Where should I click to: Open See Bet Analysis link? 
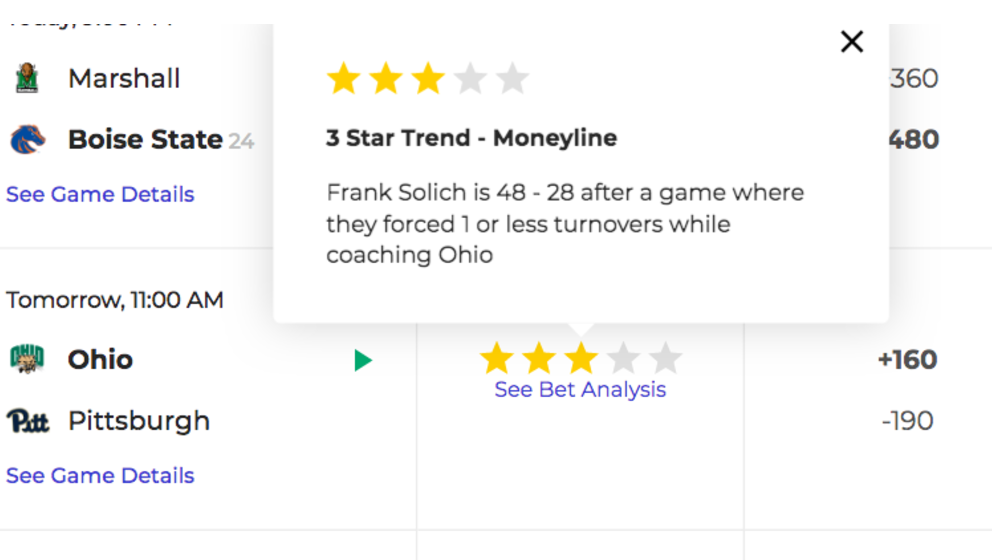580,390
